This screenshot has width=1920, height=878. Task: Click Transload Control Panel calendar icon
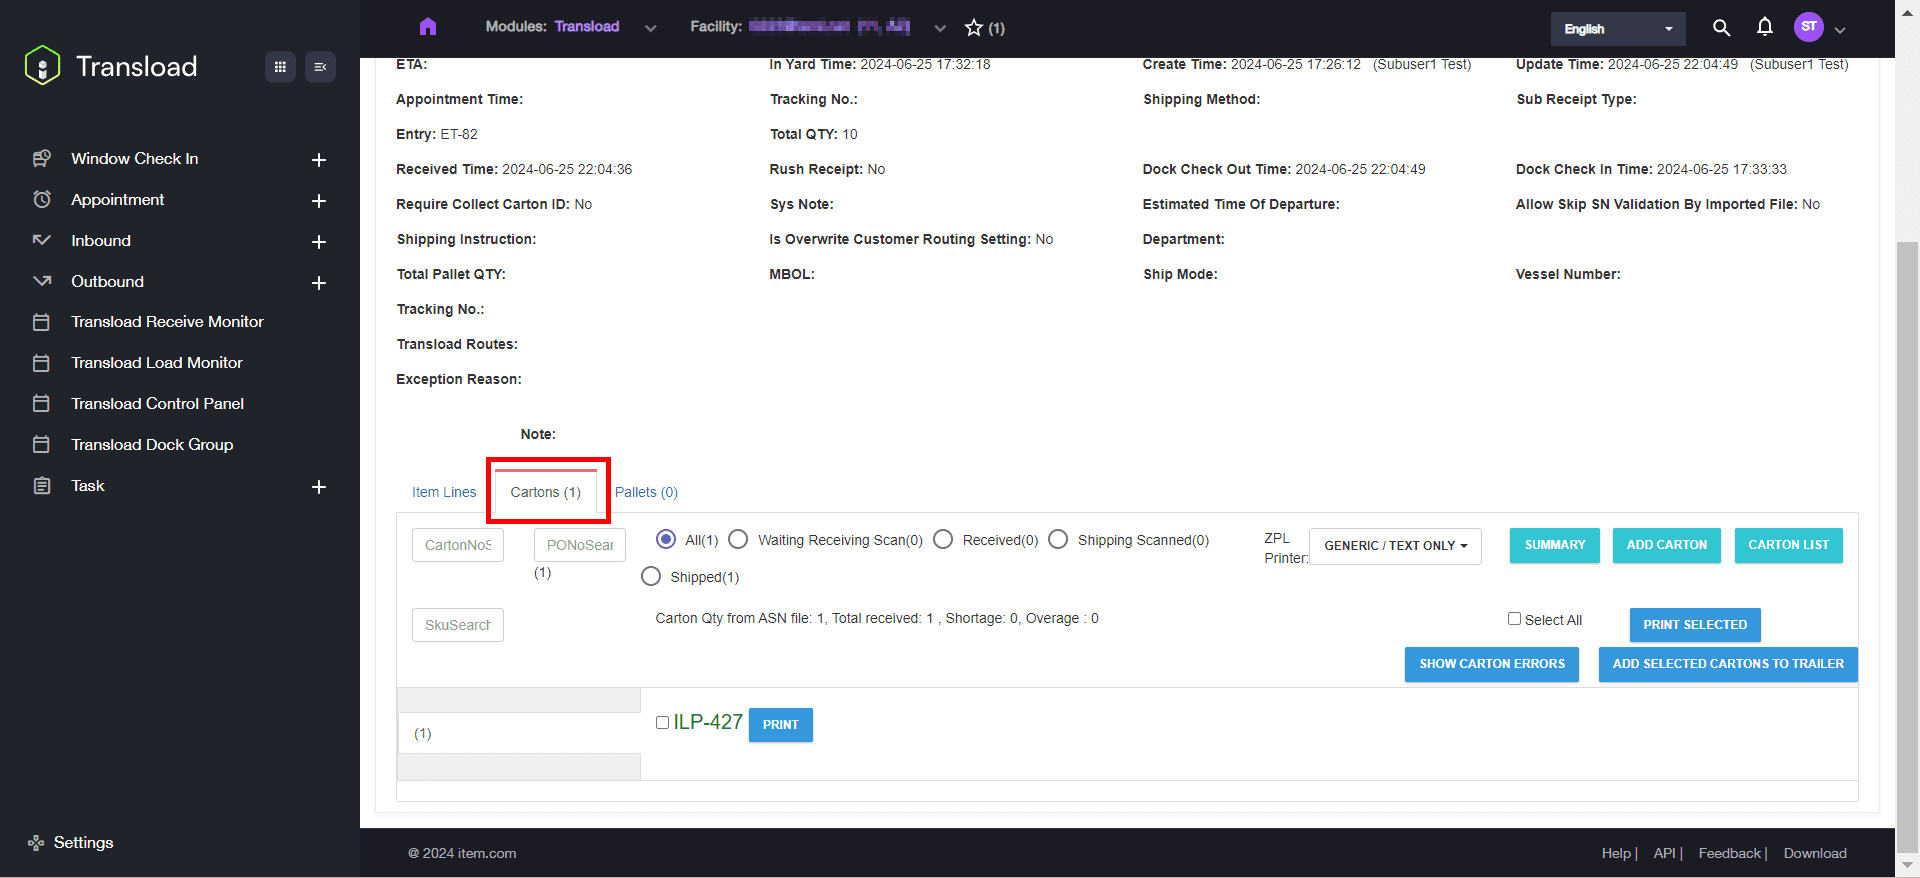coord(42,404)
